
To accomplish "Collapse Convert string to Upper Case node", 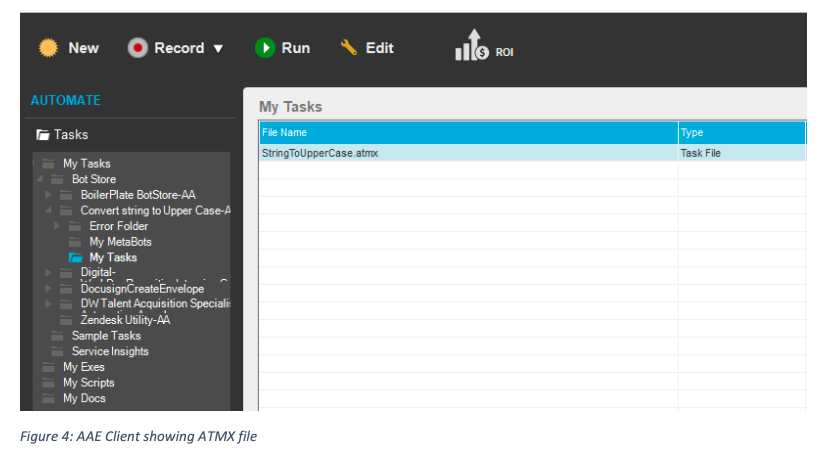I will (49, 210).
